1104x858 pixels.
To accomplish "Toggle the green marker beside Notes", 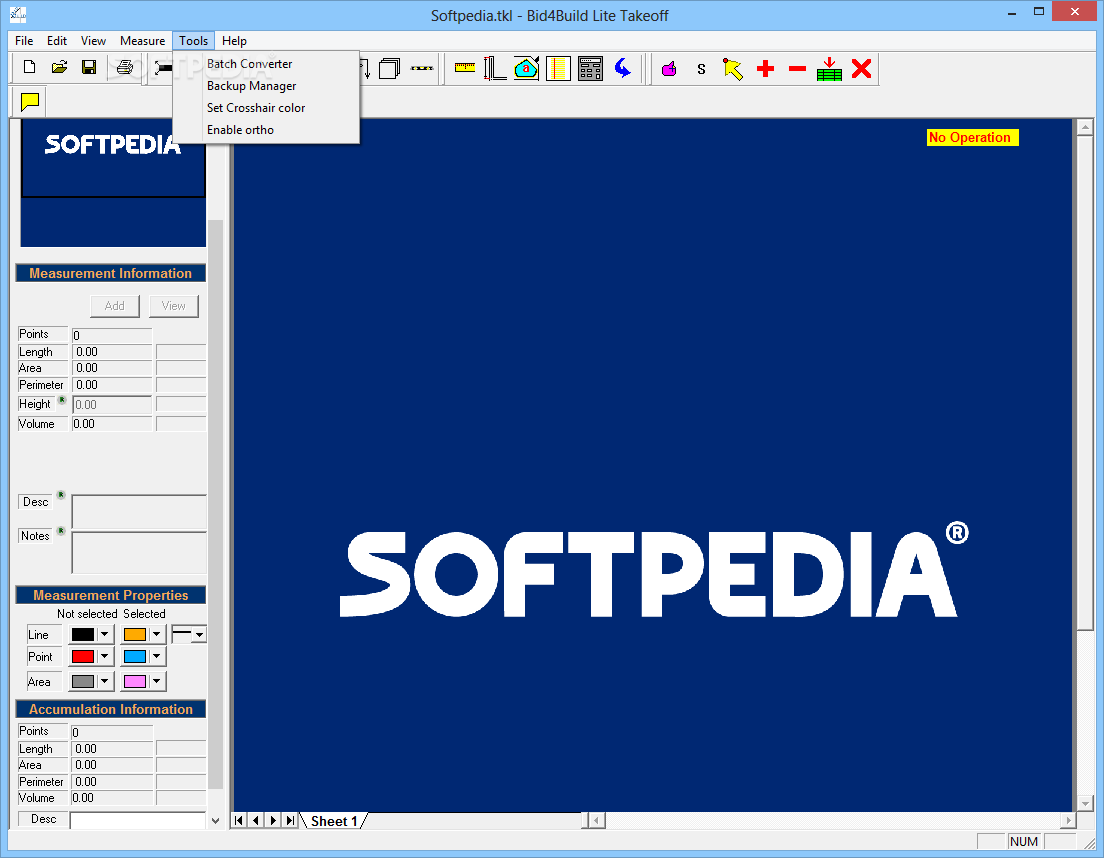I will click(61, 531).
